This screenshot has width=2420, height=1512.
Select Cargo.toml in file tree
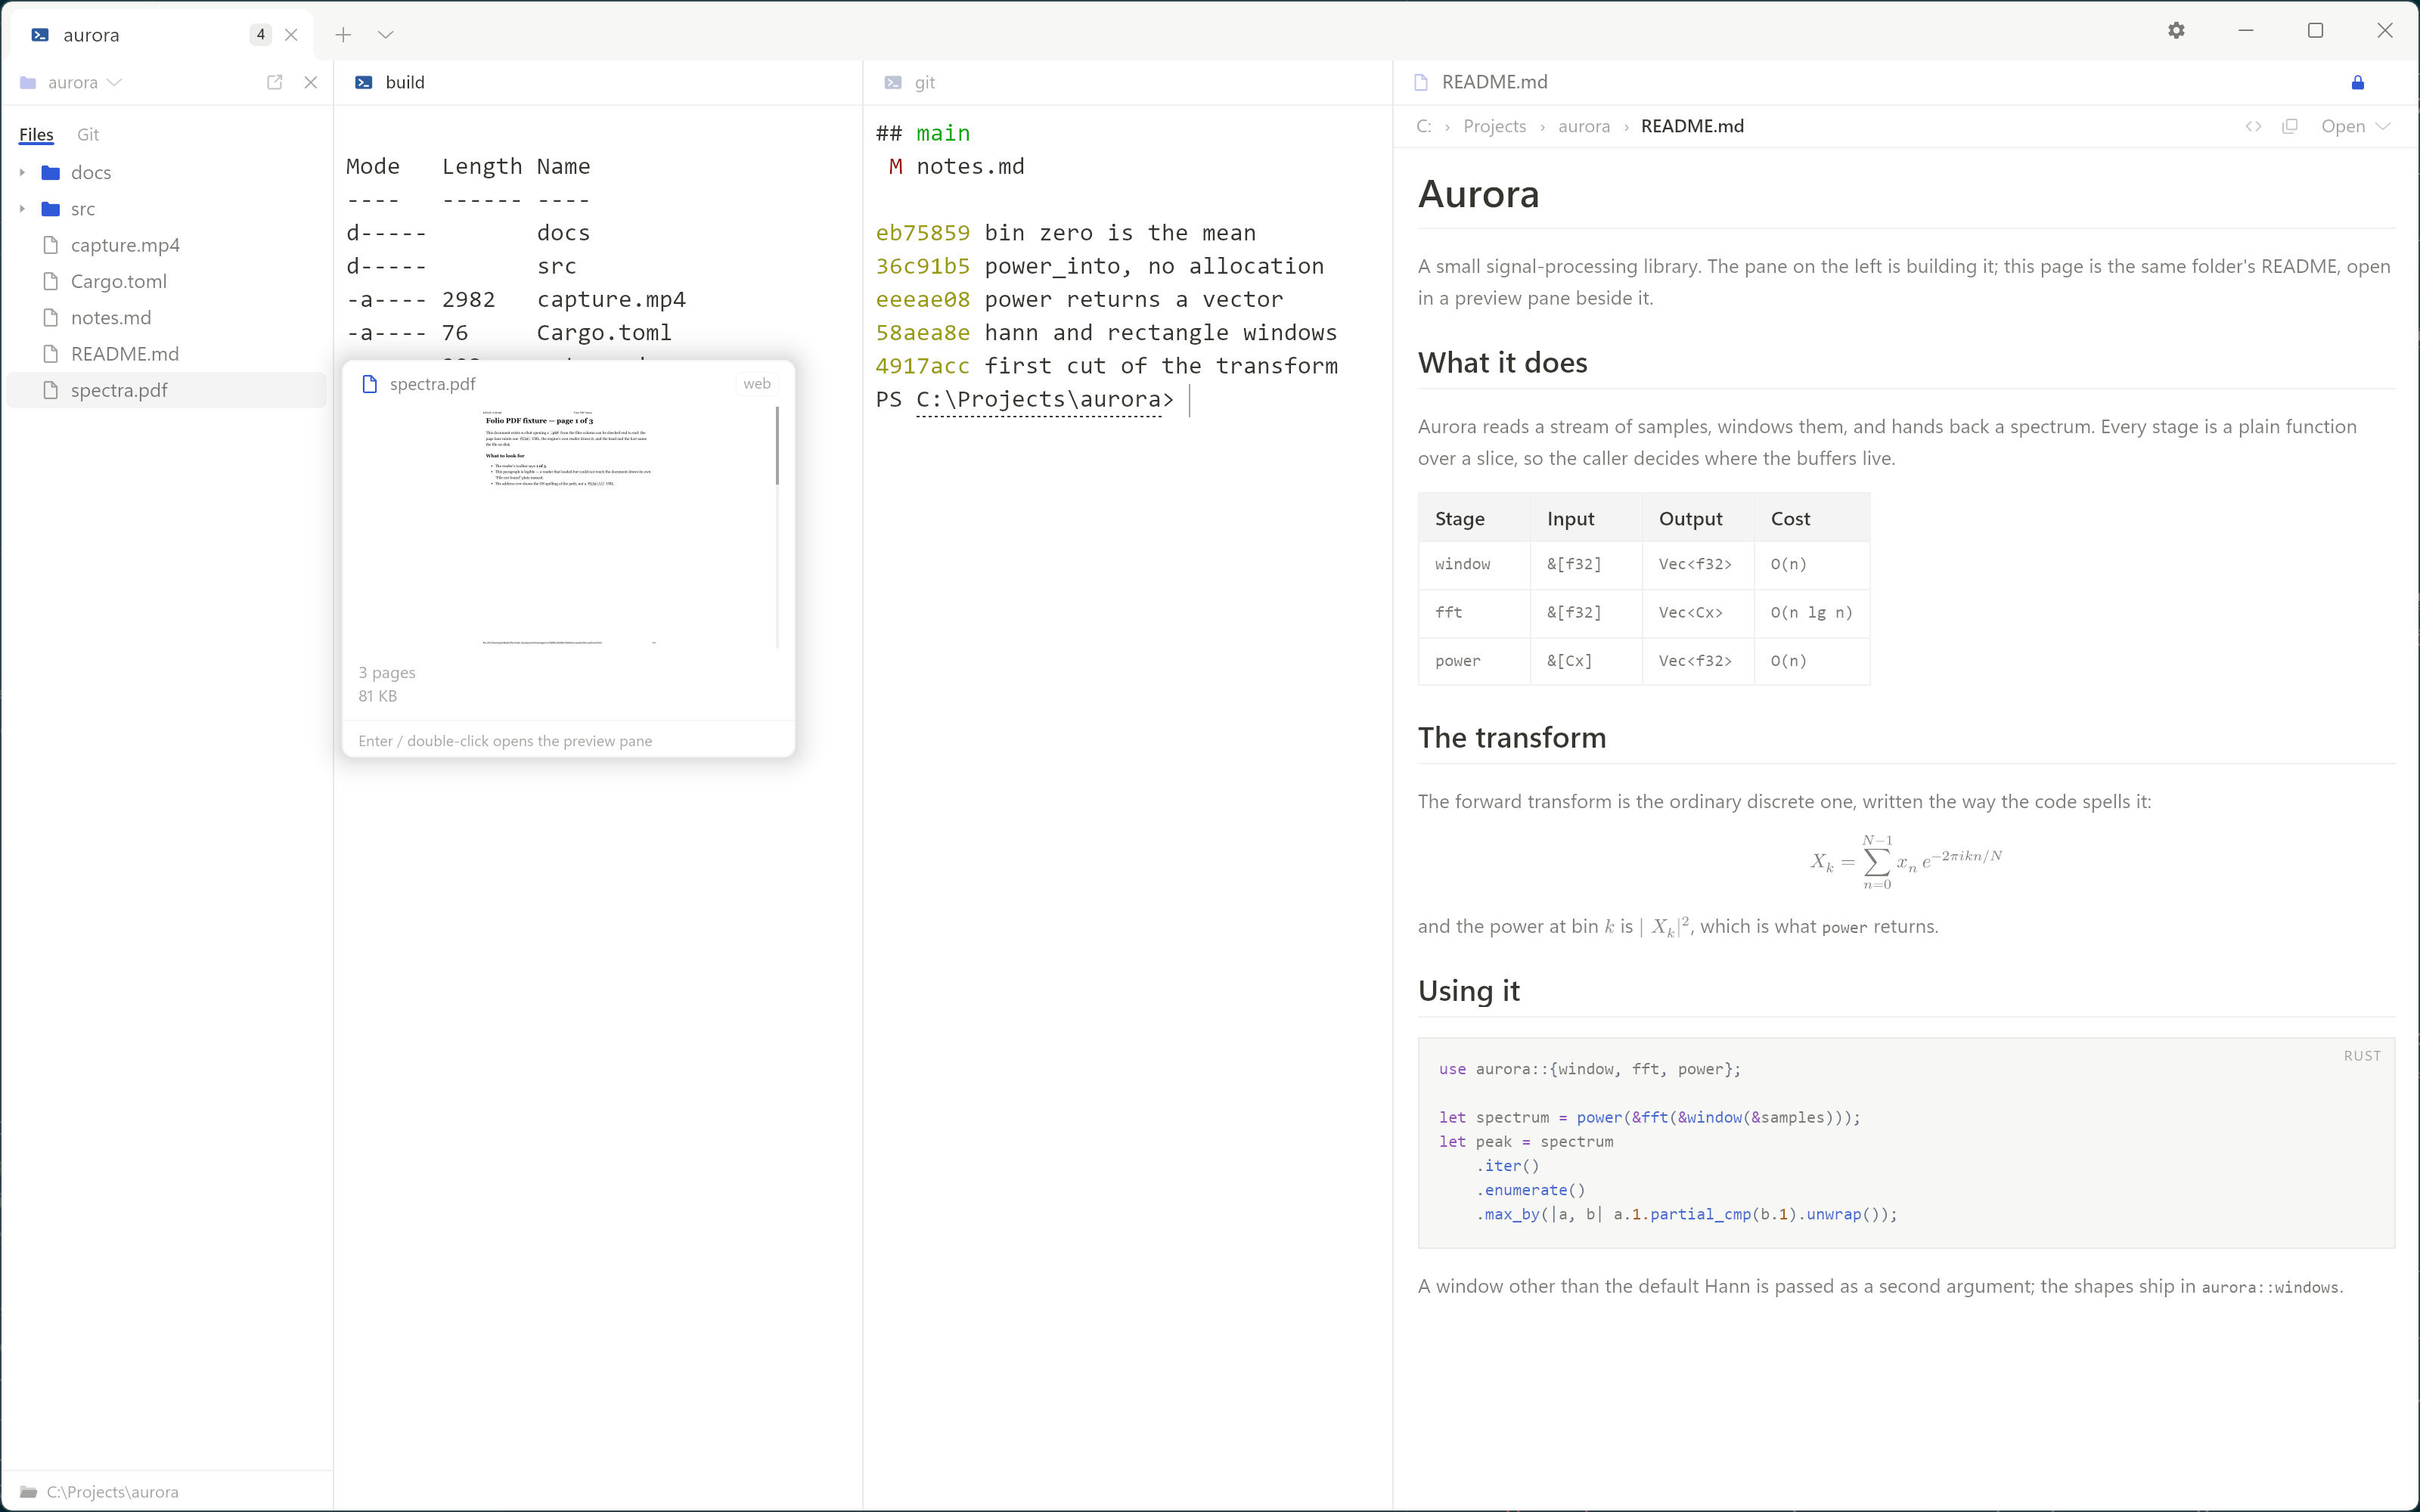[166, 281]
